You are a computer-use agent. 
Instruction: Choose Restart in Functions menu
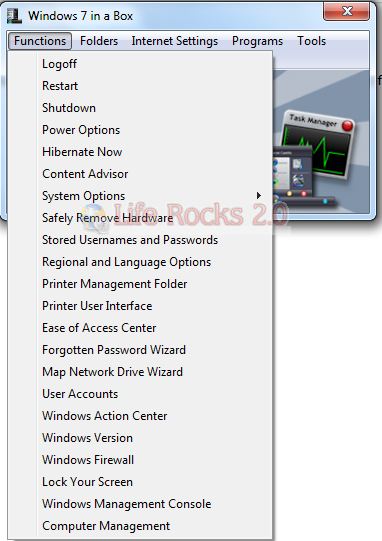(x=140, y=86)
